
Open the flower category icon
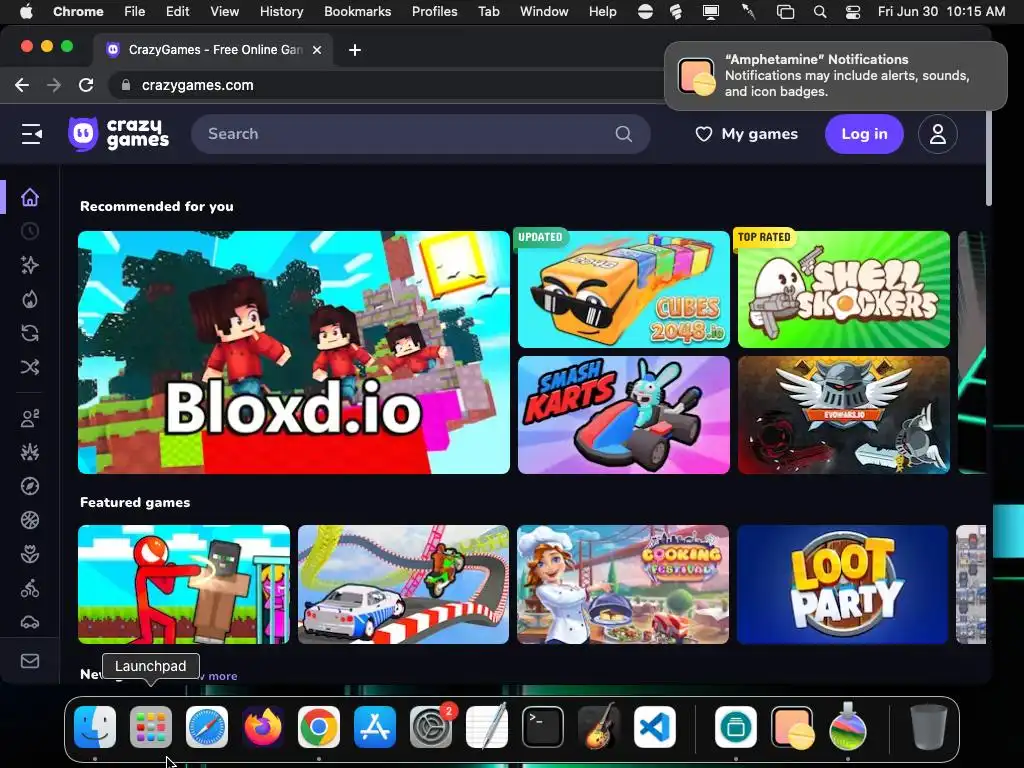pos(29,554)
